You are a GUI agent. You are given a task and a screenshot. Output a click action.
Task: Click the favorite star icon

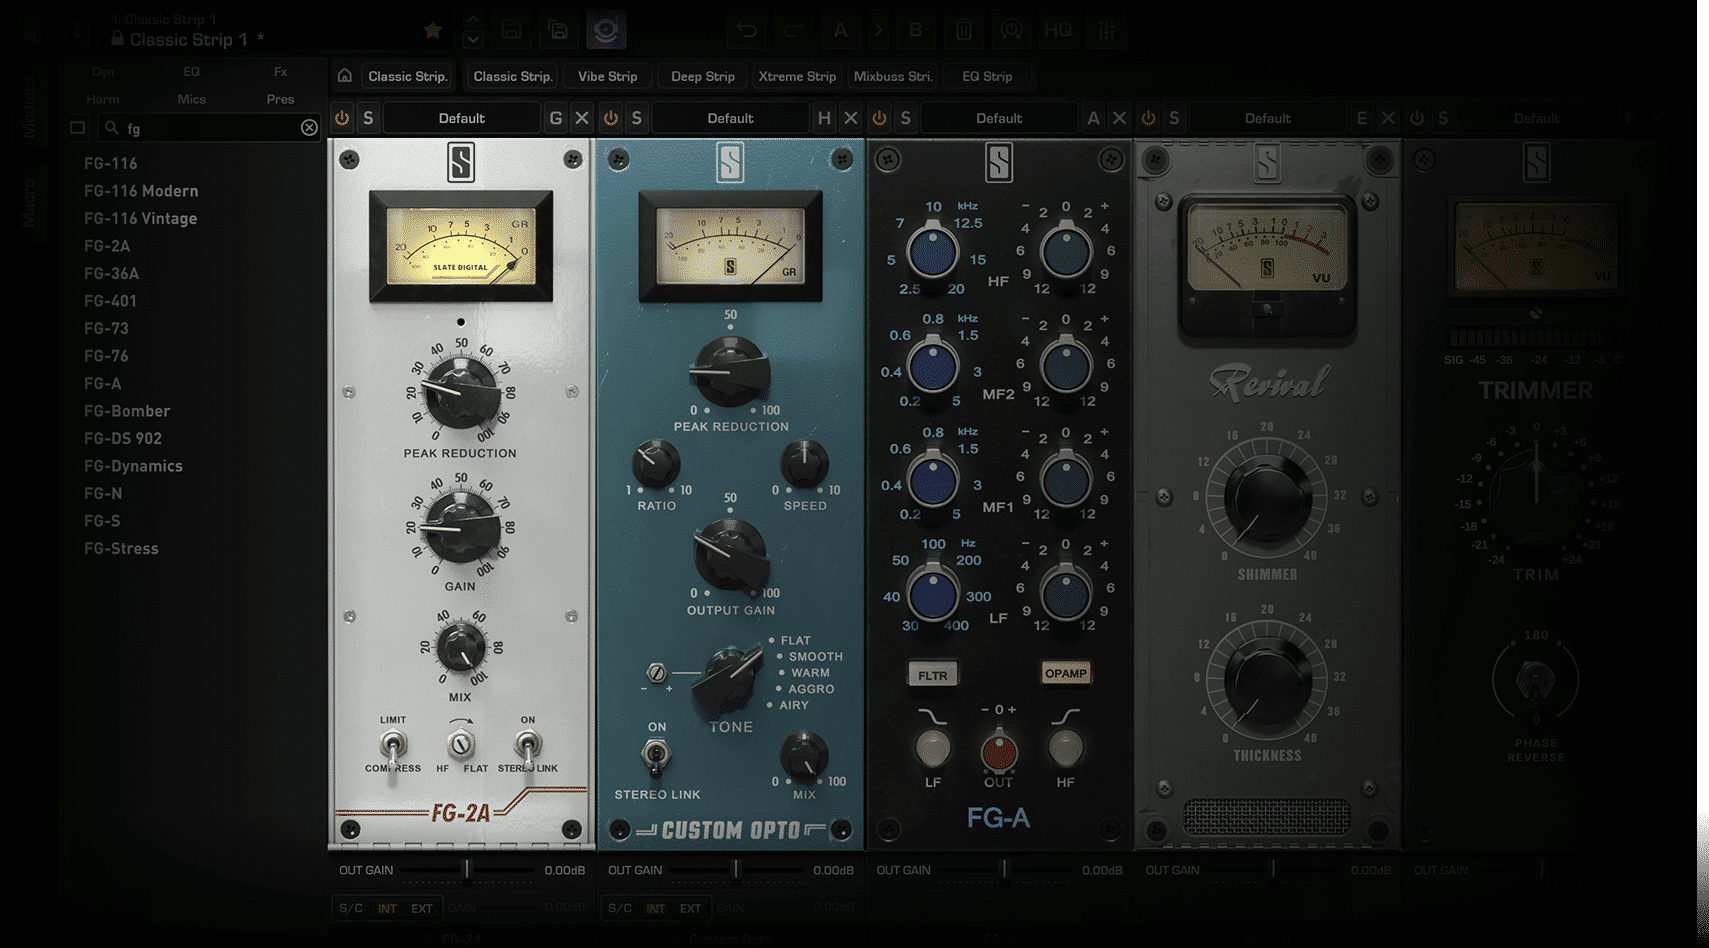pyautogui.click(x=432, y=30)
